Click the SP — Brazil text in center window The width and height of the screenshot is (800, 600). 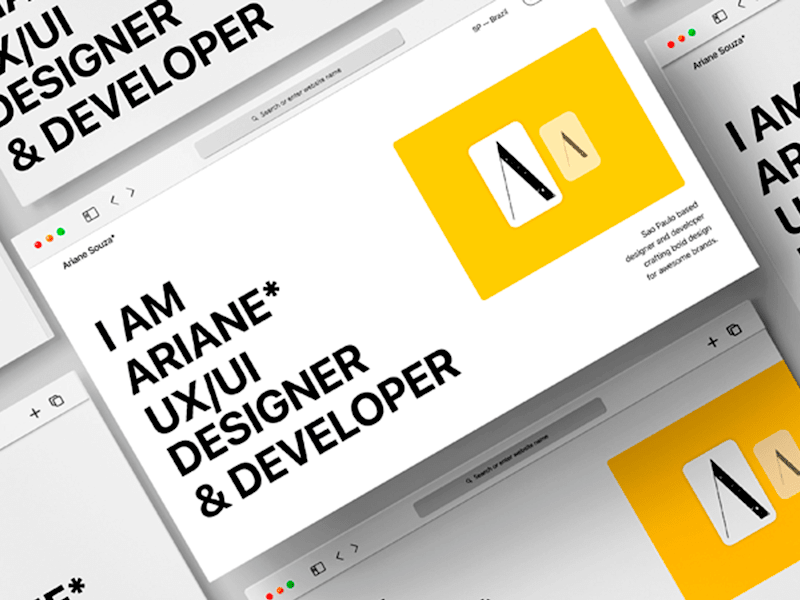click(x=490, y=21)
